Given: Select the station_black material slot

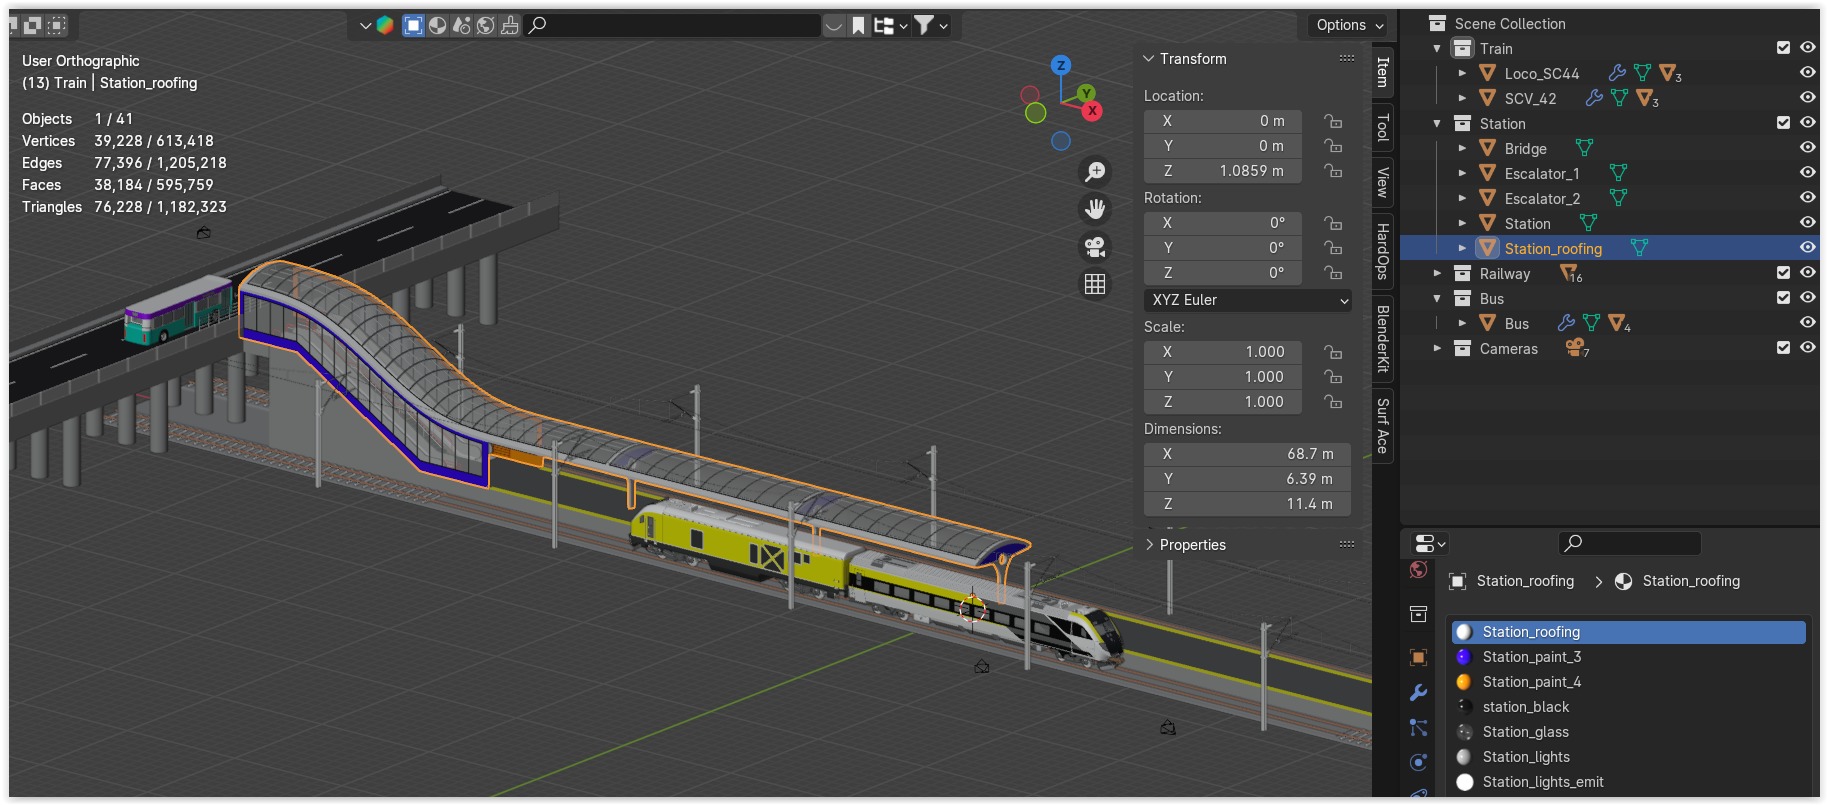Looking at the screenshot, I should pyautogui.click(x=1628, y=707).
